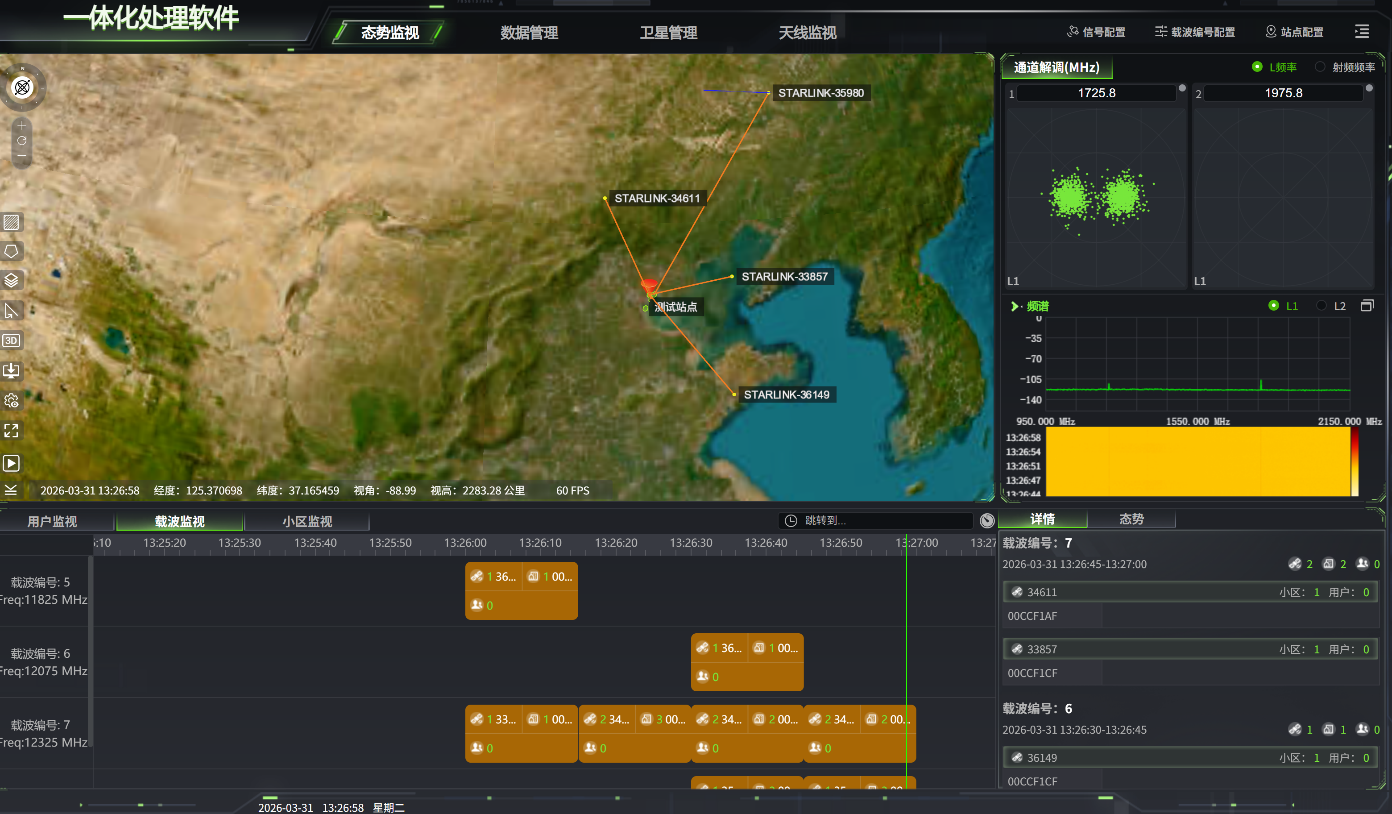1392x814 pixels.
Task: Select L2 spectrum radio button
Action: (x=1321, y=306)
